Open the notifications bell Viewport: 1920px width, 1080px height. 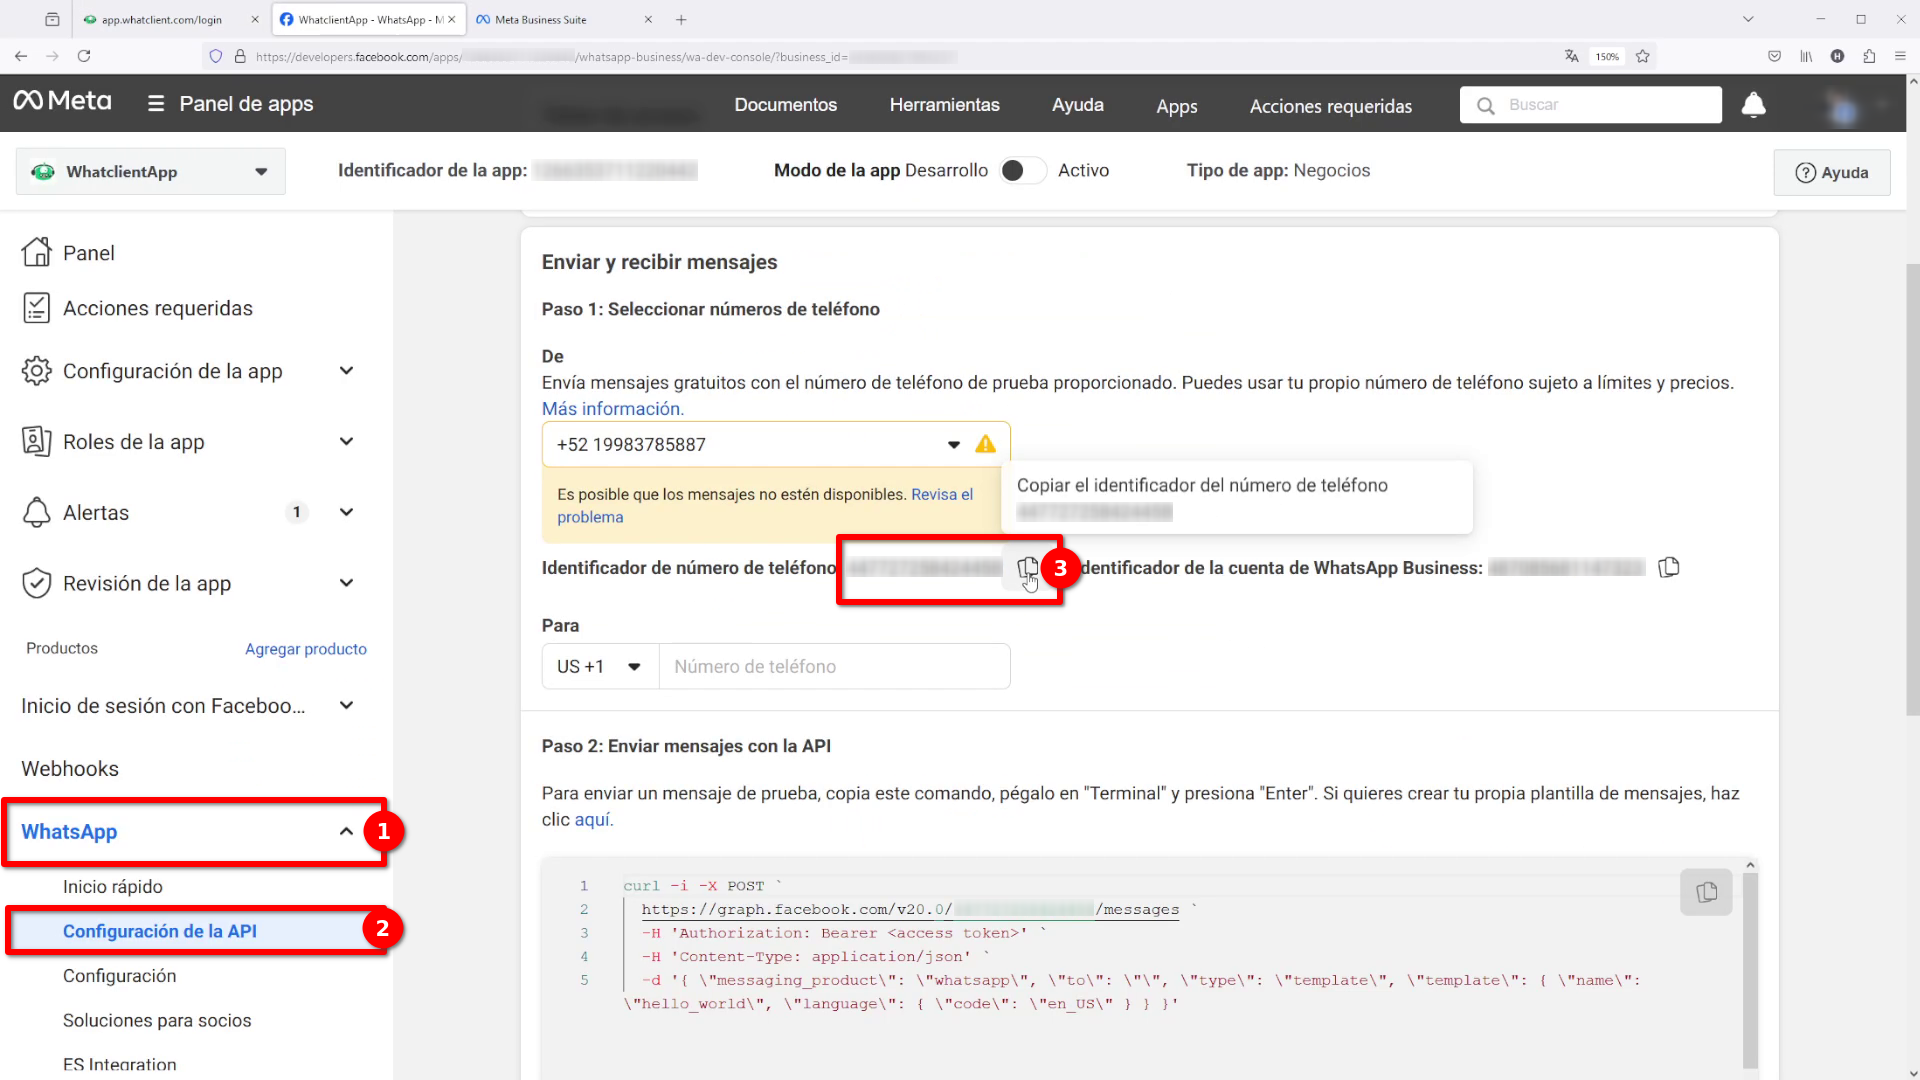[1753, 105]
